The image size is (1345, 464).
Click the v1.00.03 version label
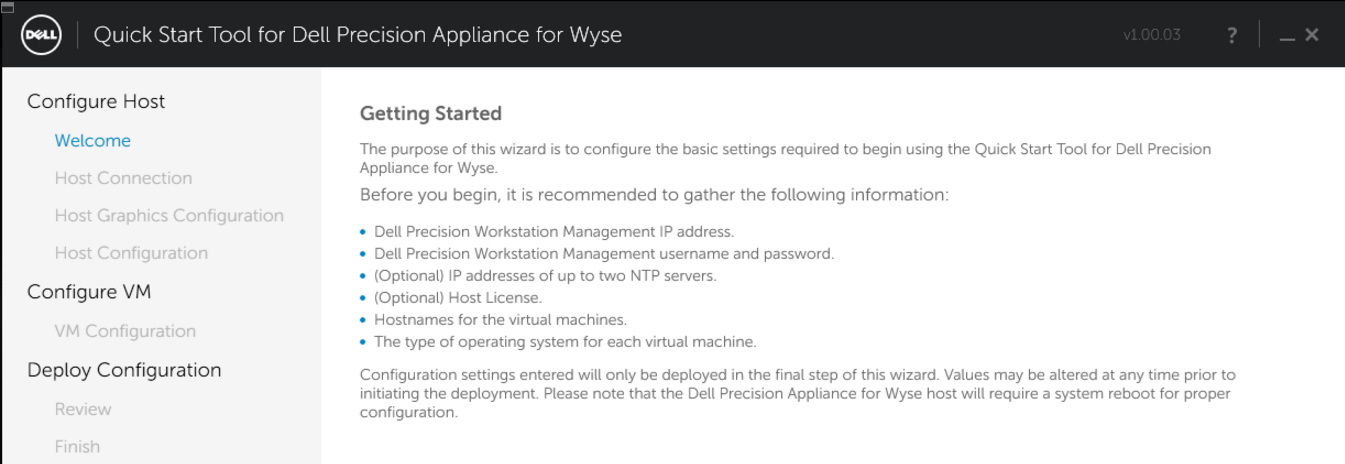tap(1151, 35)
